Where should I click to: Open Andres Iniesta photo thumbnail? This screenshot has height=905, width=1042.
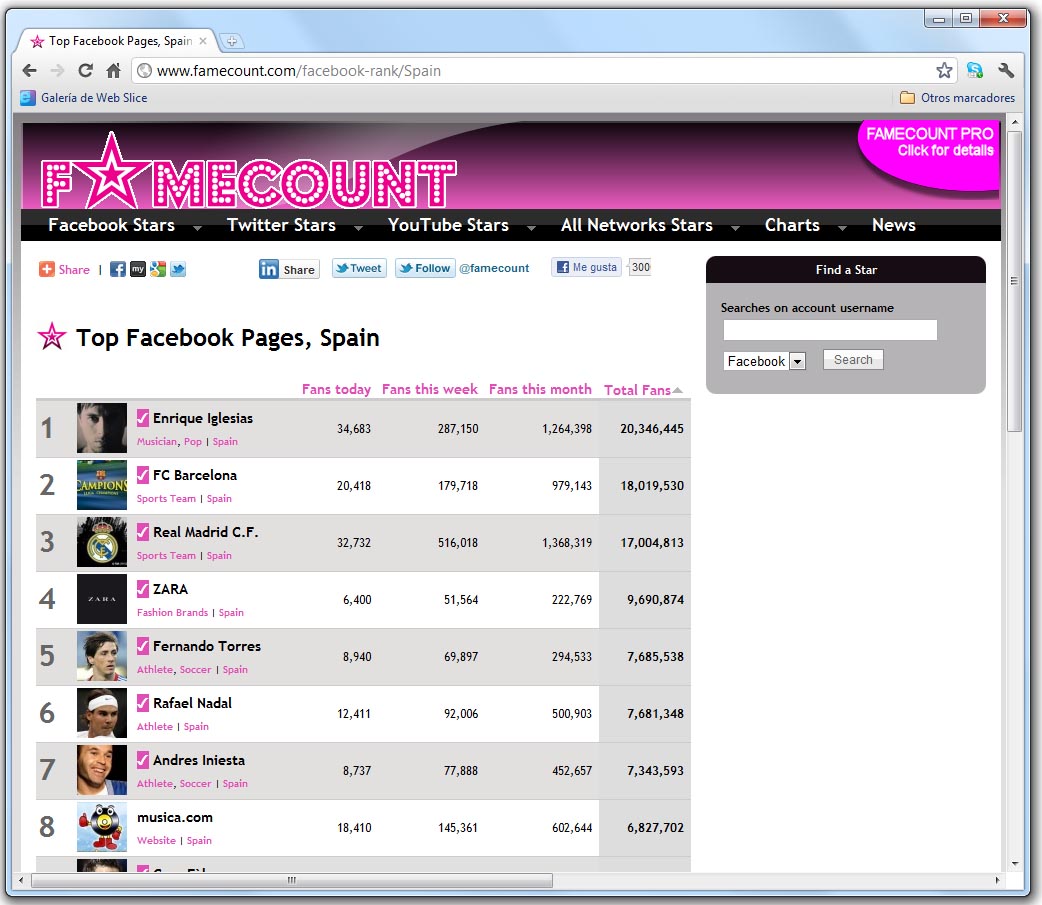102,770
